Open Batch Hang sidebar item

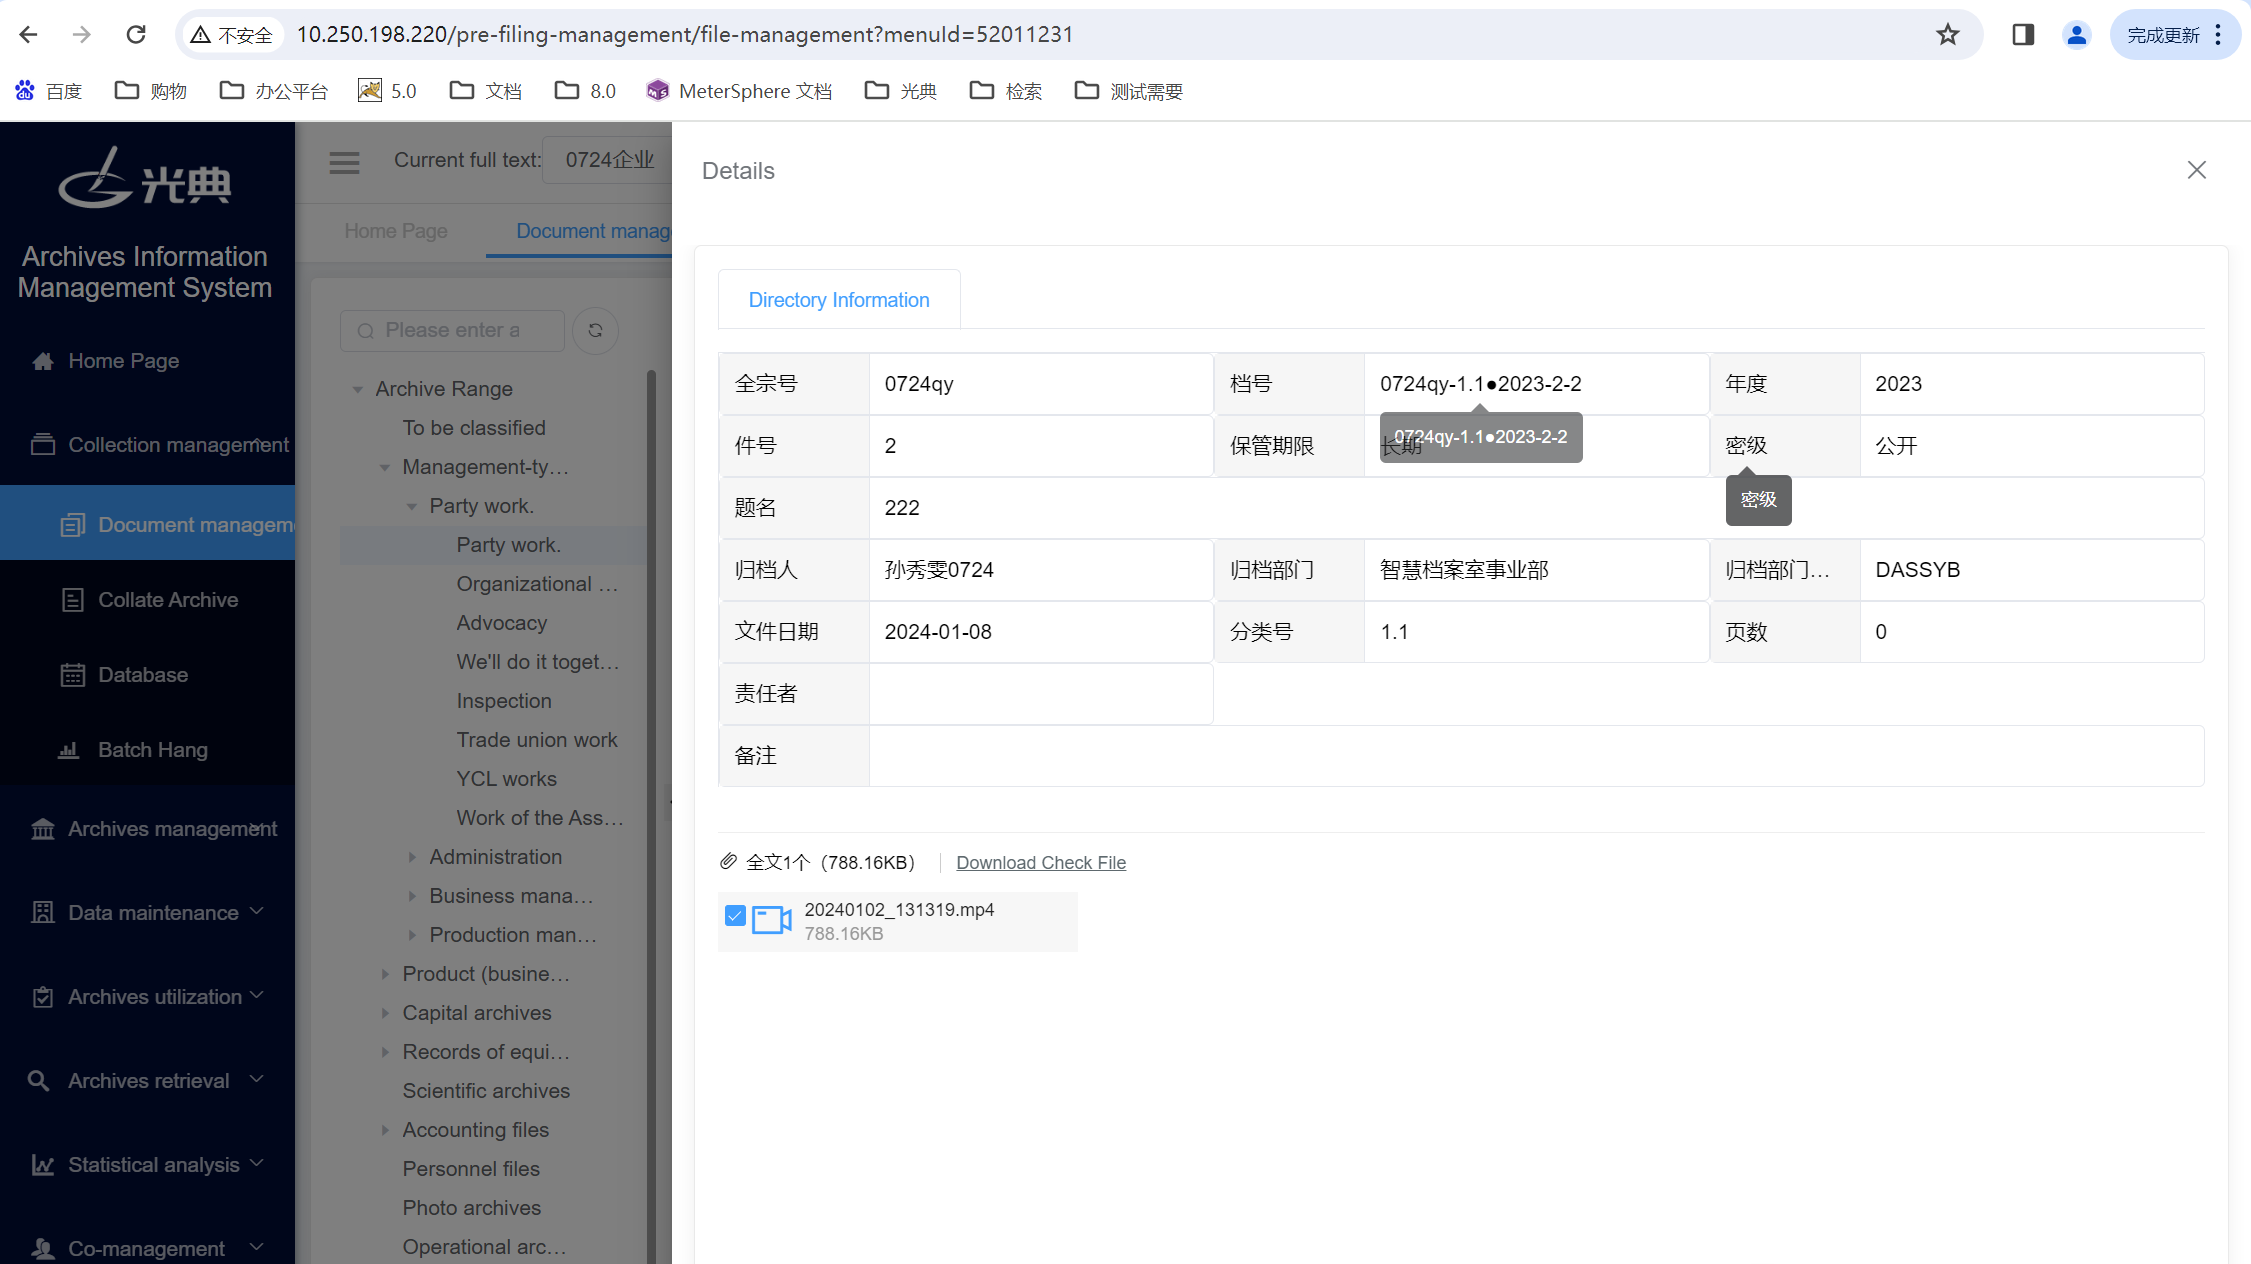tap(147, 750)
